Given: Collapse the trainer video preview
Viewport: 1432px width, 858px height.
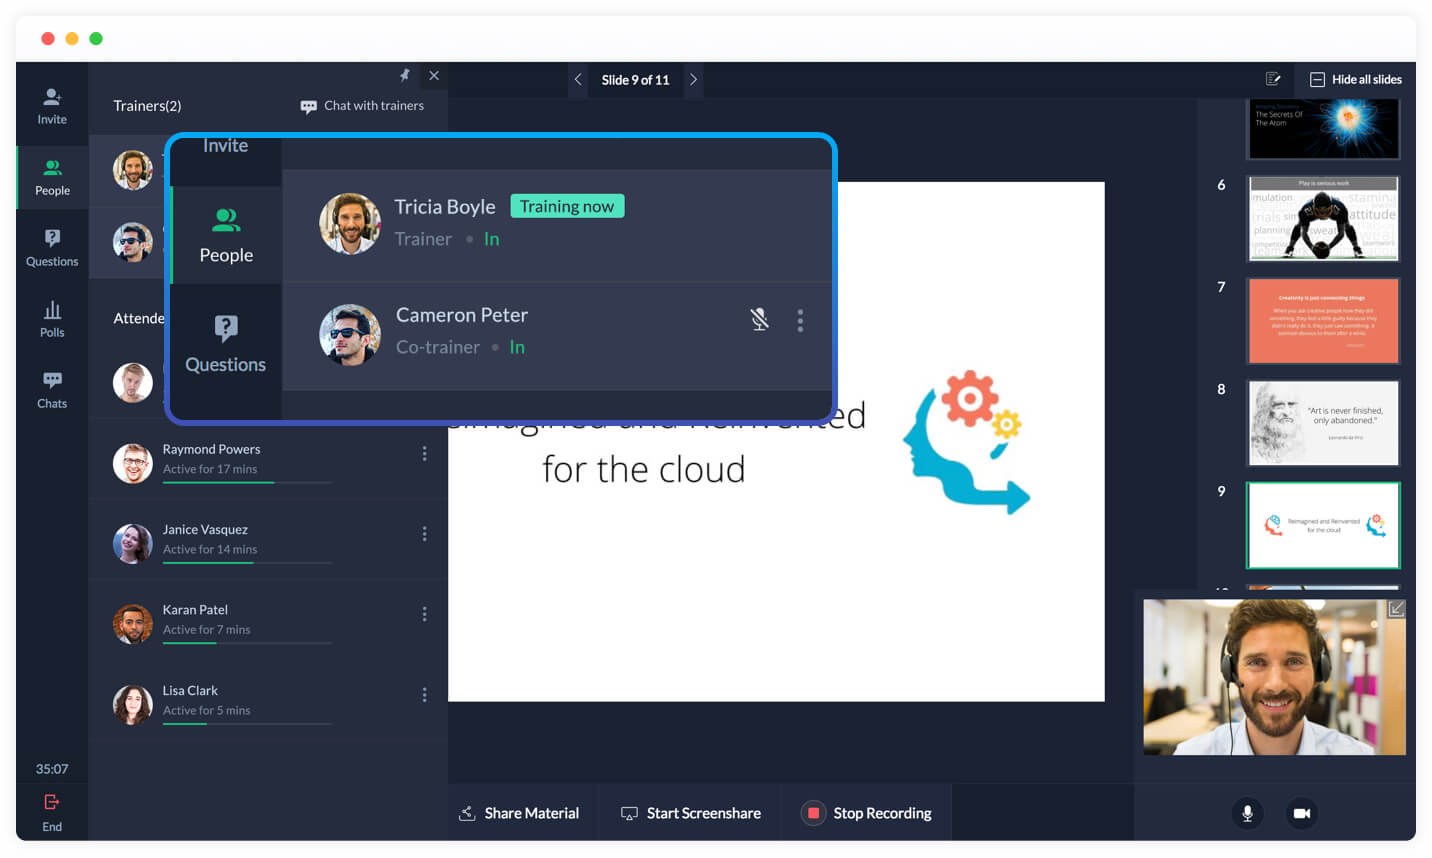Looking at the screenshot, I should click(x=1396, y=608).
